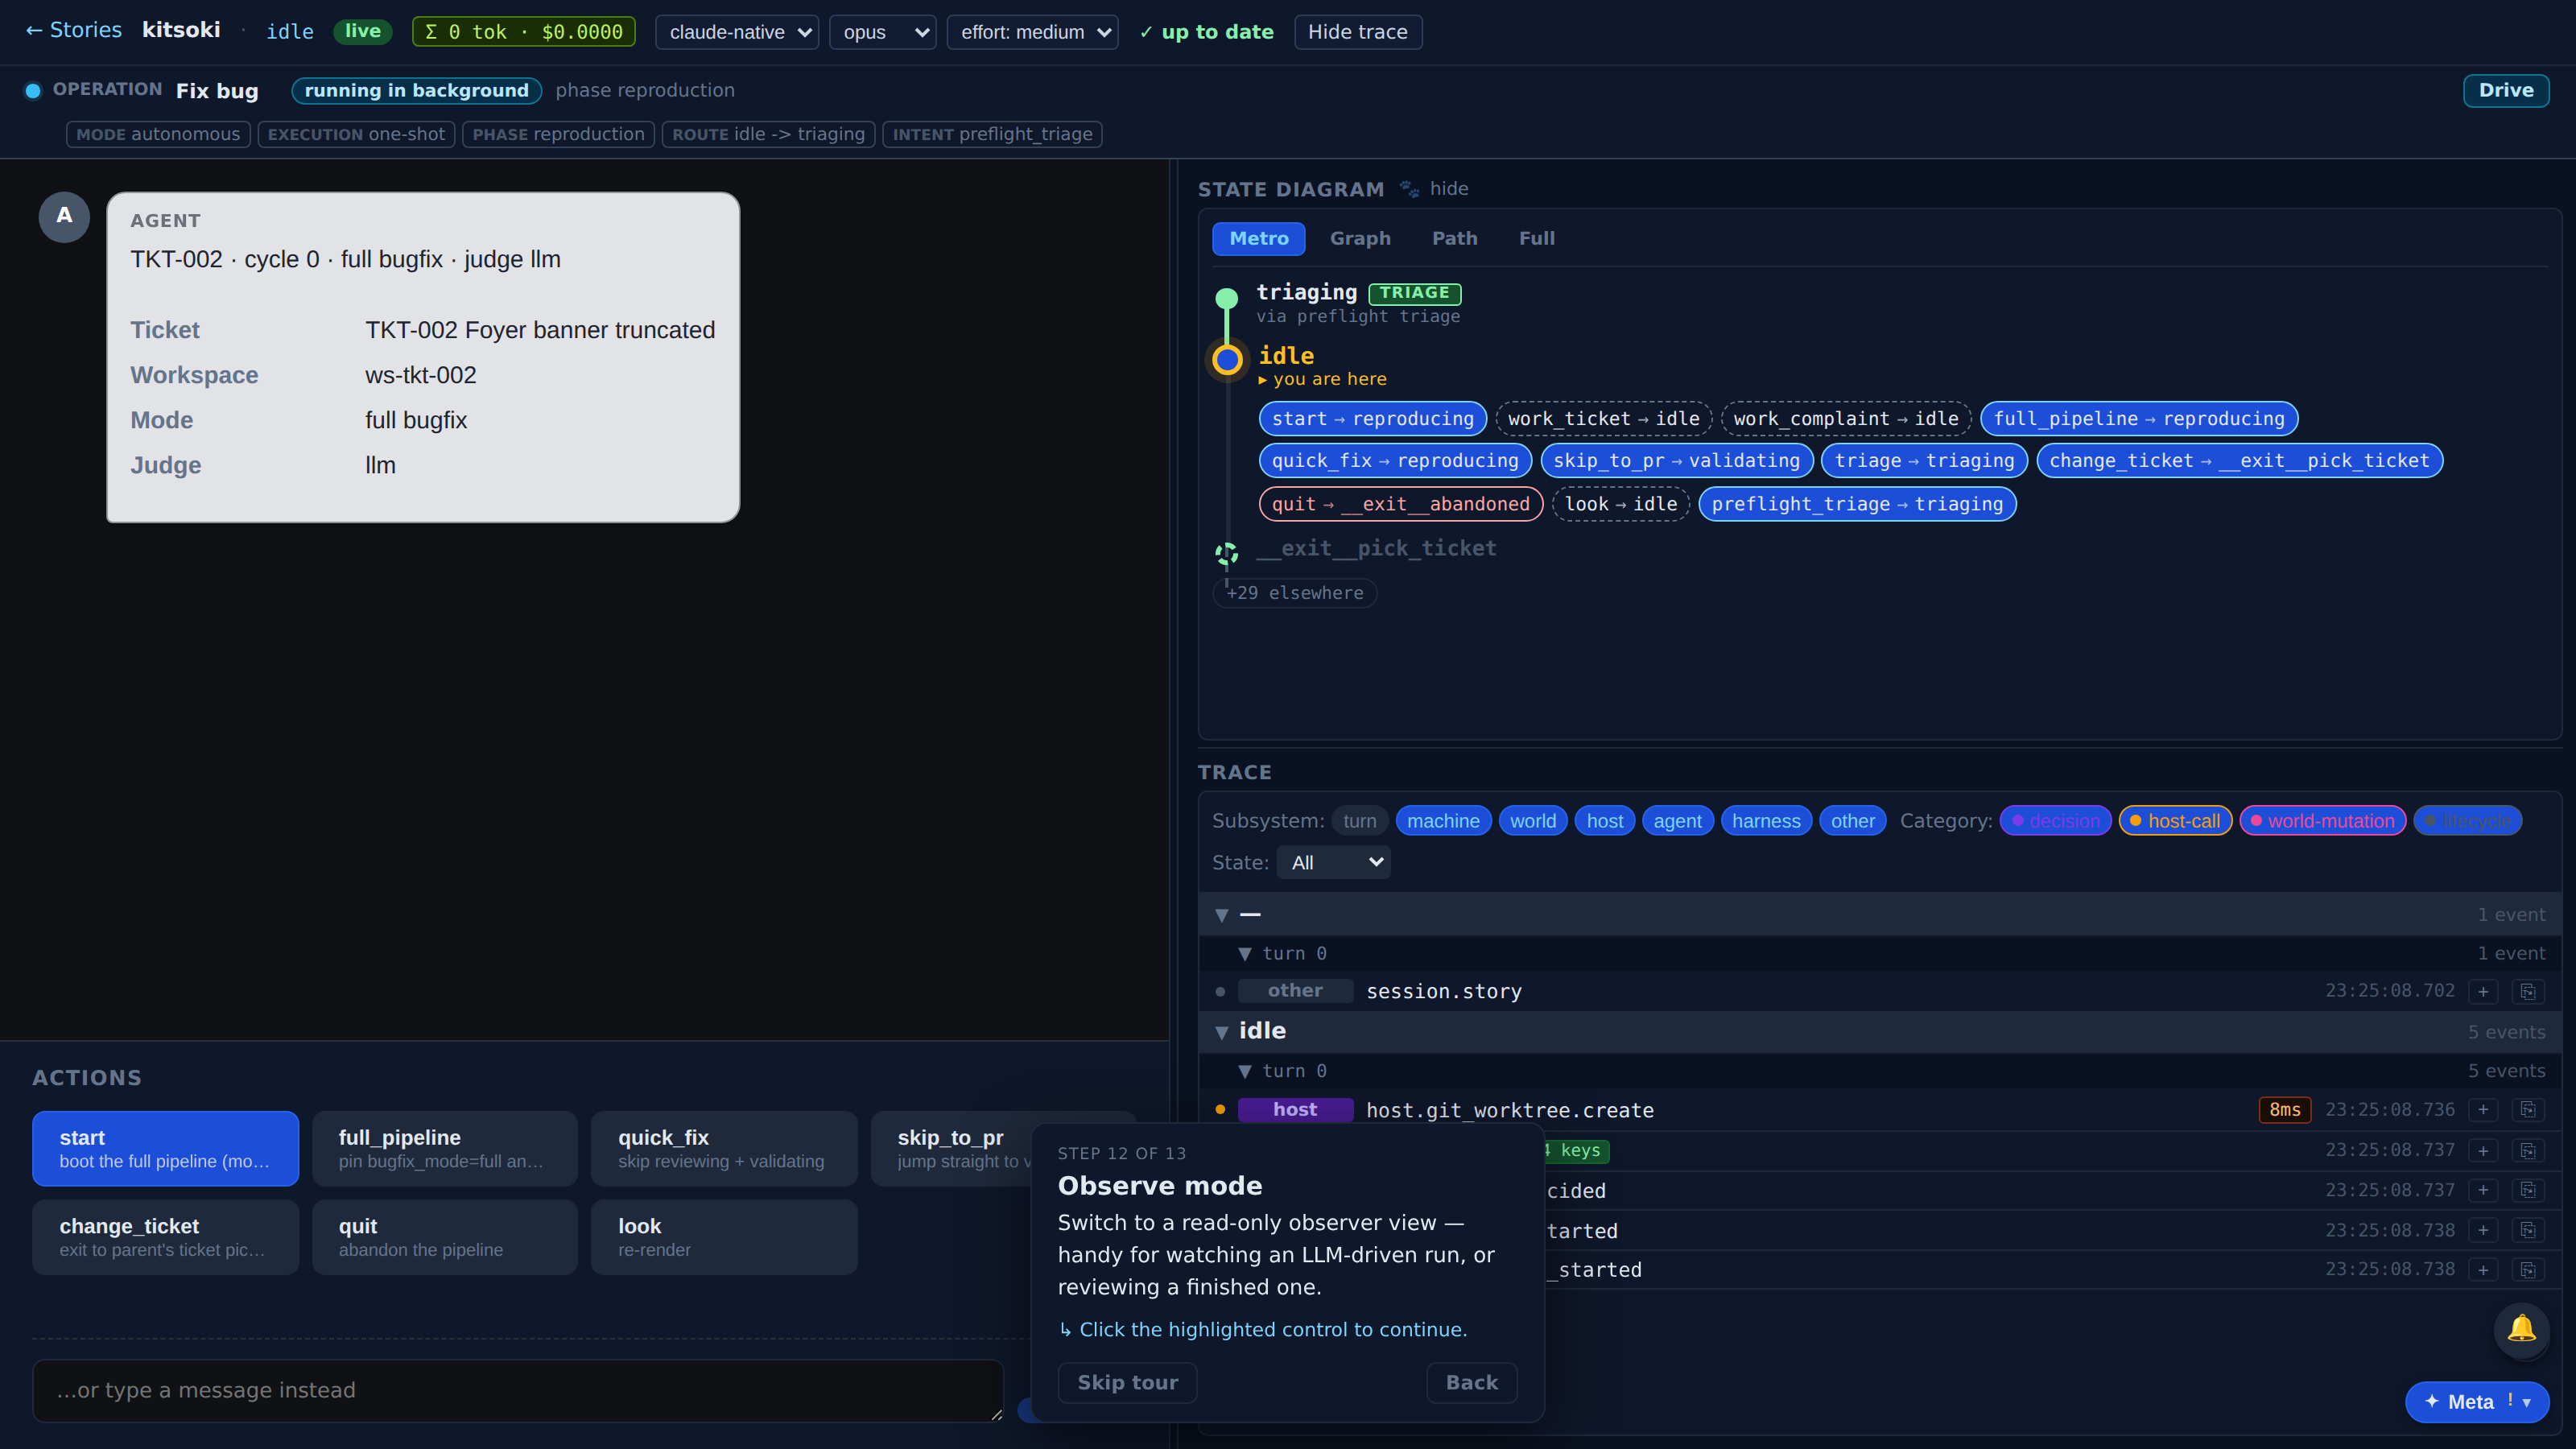Toggle the 'decision' category filter
This screenshot has width=2576, height=1449.
pyautogui.click(x=2055, y=821)
